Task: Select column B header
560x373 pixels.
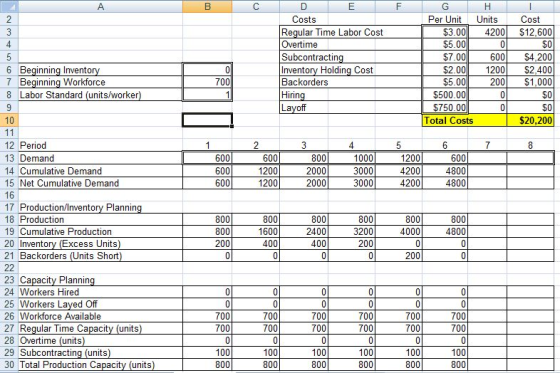Action: tap(207, 6)
